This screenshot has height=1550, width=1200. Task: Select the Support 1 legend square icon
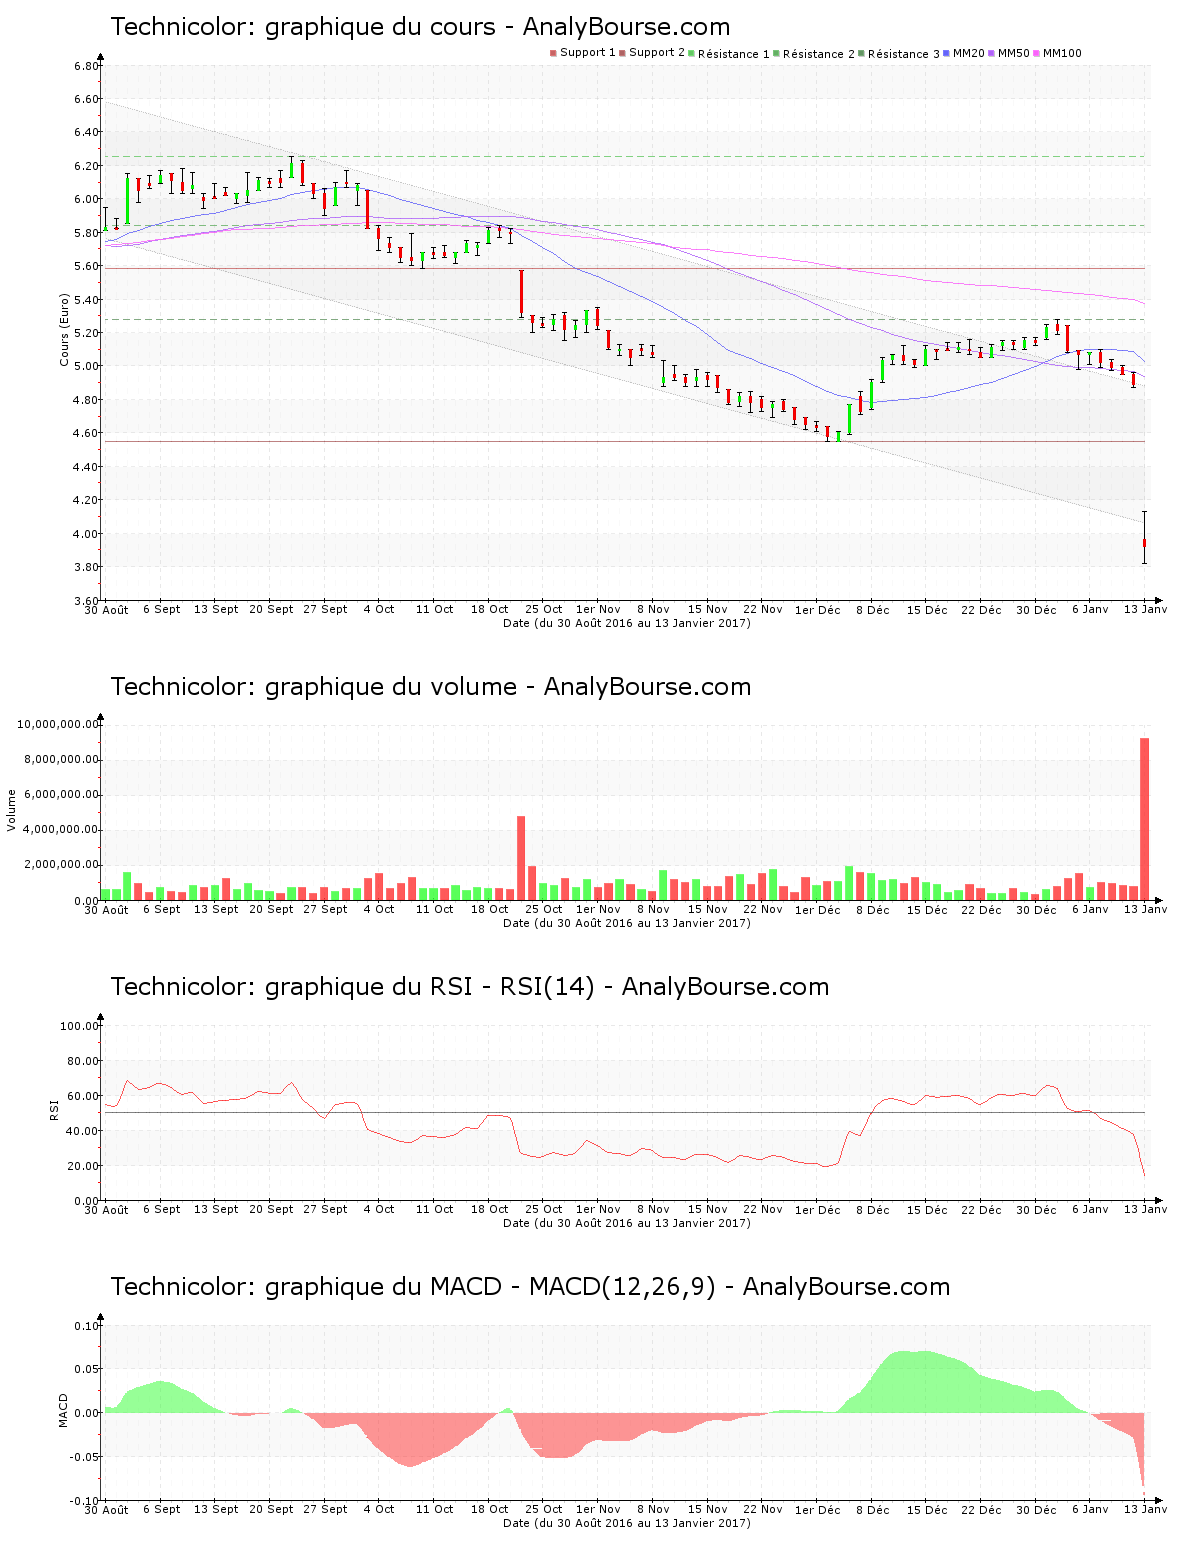click(x=553, y=50)
